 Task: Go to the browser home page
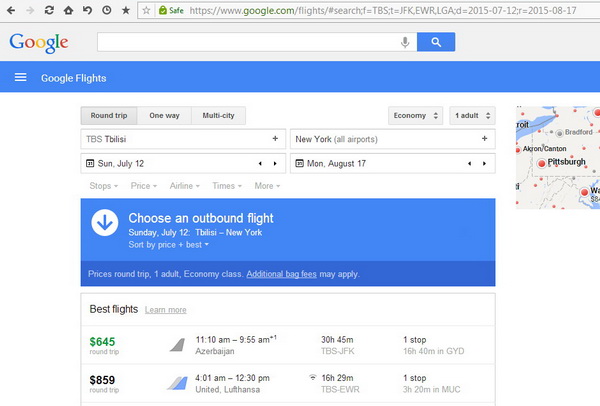(68, 10)
